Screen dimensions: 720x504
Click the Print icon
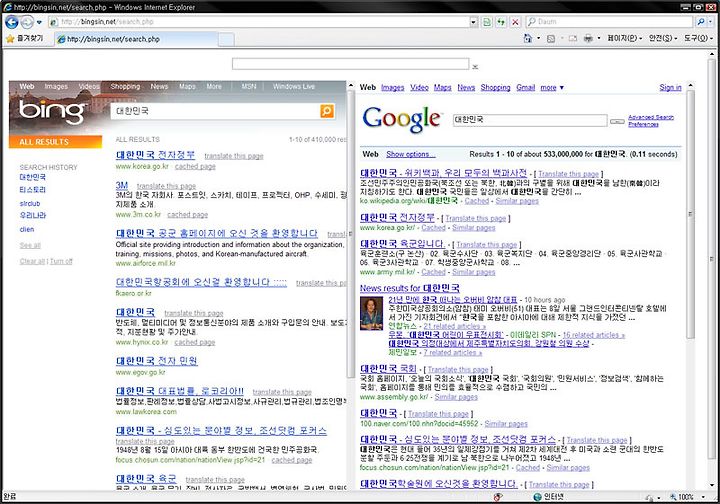click(588, 39)
